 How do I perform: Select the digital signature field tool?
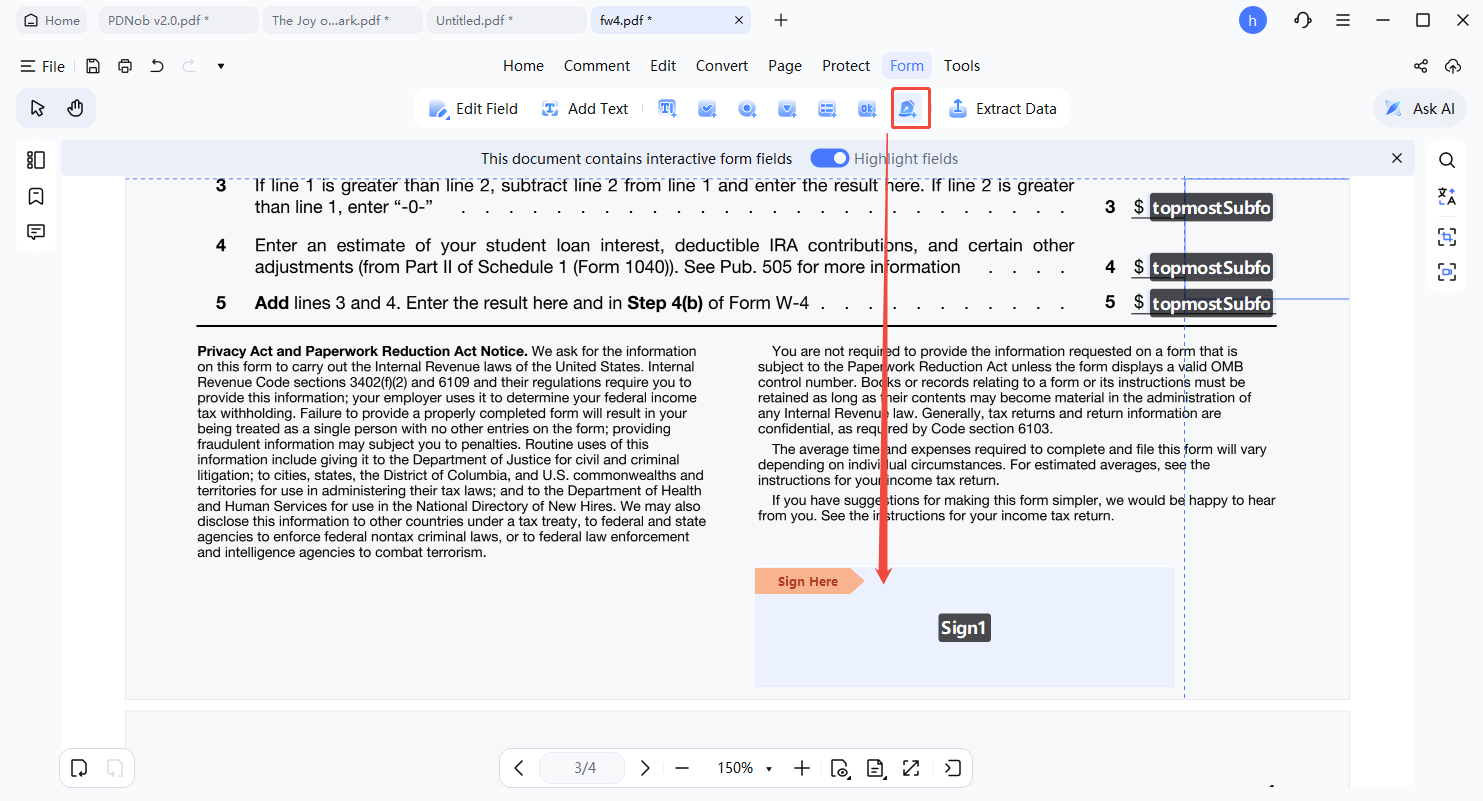(x=910, y=108)
